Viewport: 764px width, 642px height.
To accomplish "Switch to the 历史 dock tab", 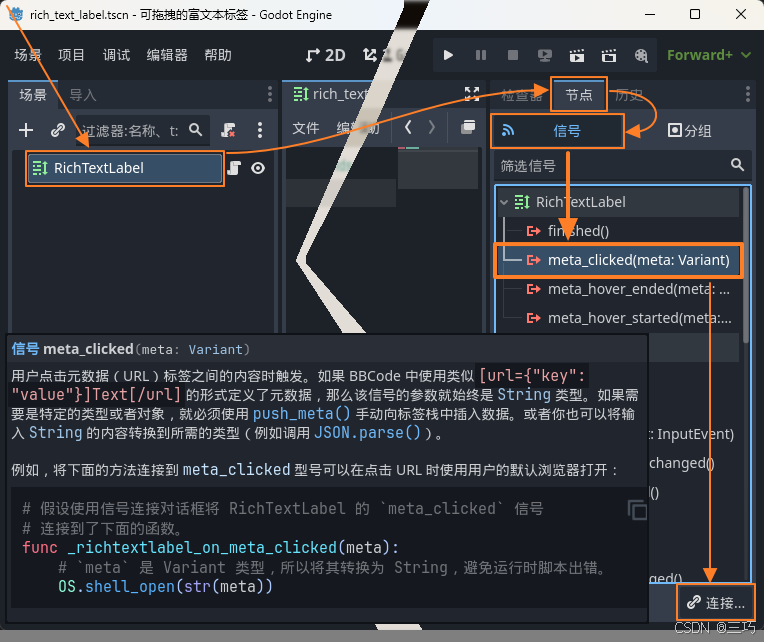I will tap(628, 94).
